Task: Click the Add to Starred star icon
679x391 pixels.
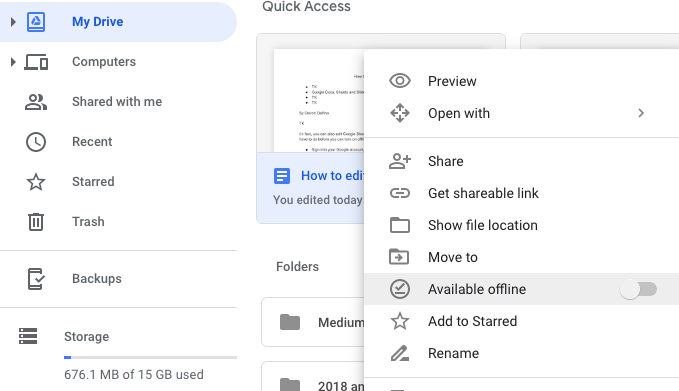Action: (x=400, y=321)
